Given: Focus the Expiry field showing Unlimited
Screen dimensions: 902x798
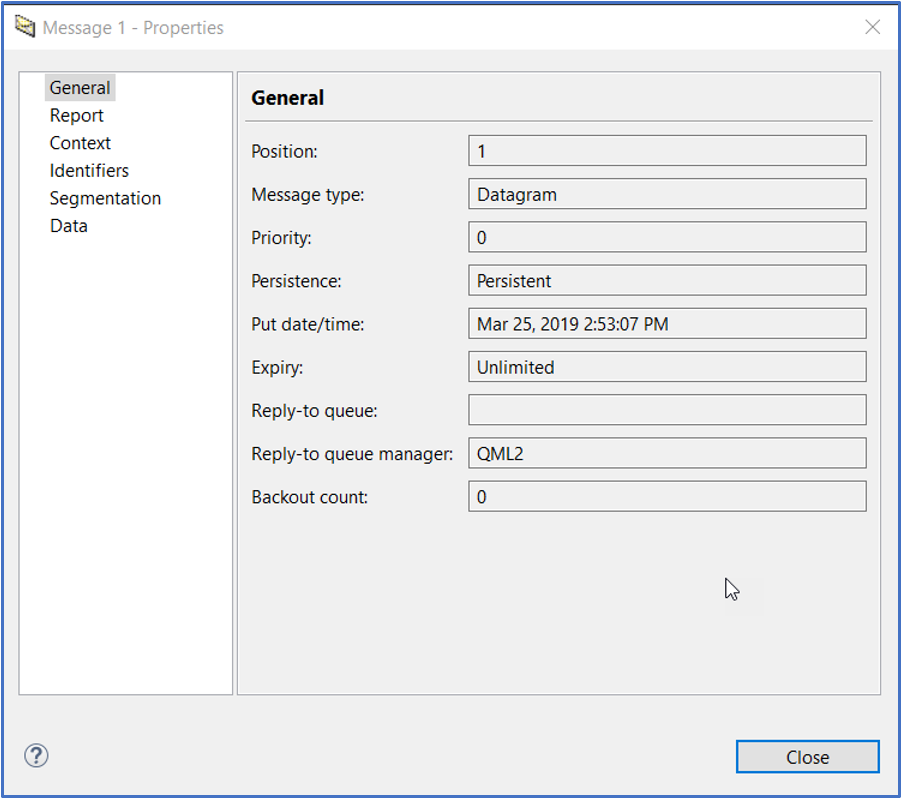Looking at the screenshot, I should coord(666,367).
